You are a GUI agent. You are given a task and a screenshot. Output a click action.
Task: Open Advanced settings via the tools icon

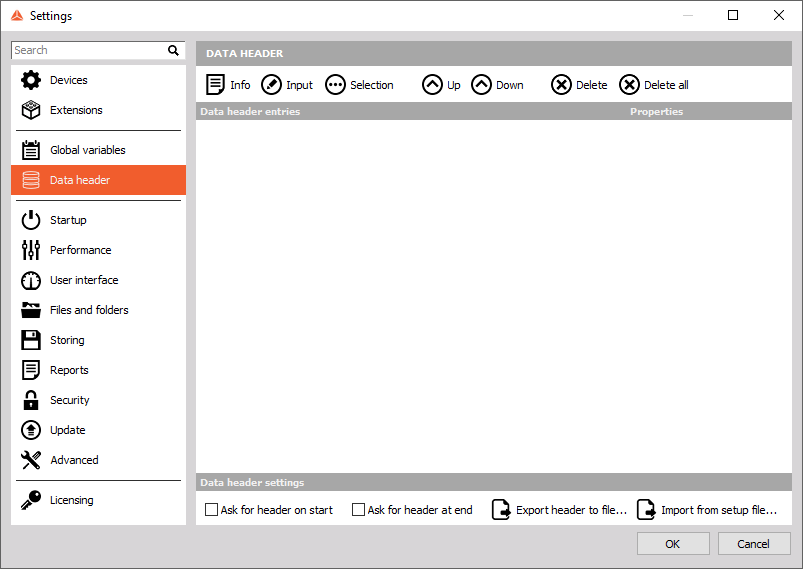[31, 460]
